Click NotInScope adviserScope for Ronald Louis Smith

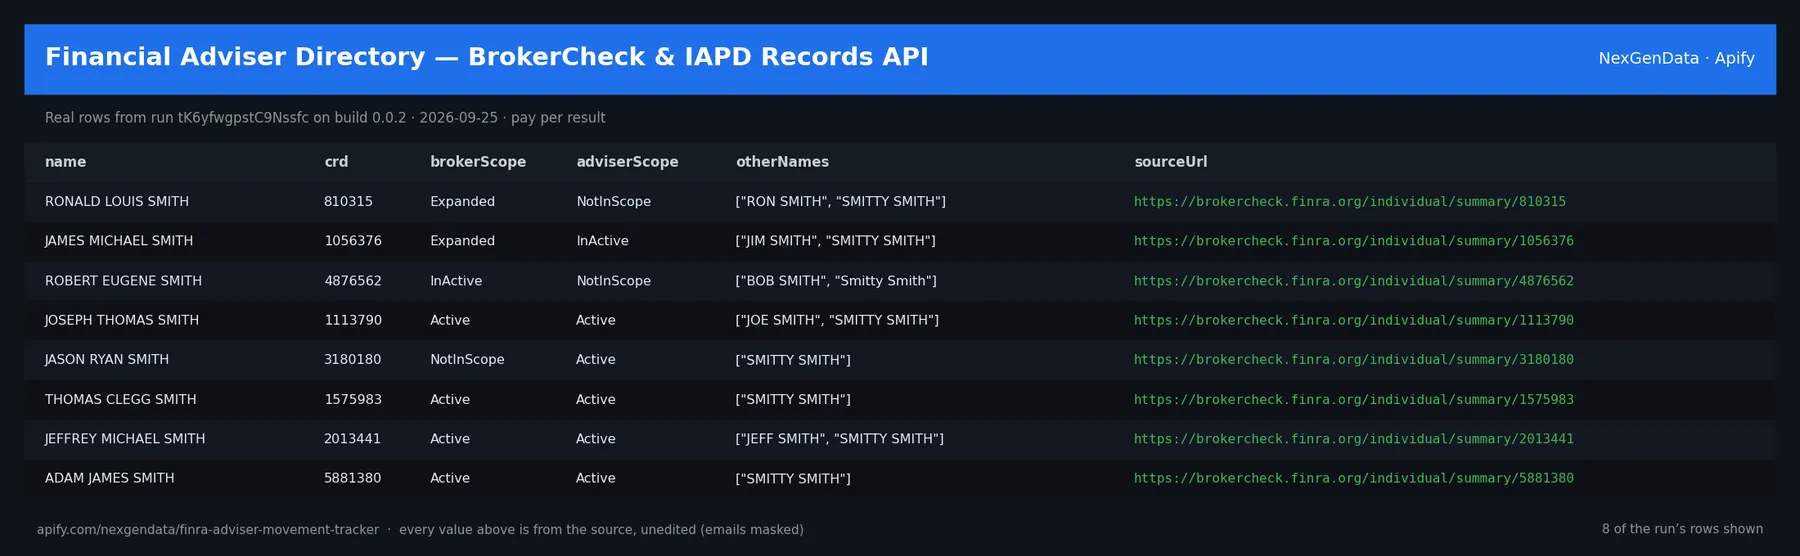613,202
